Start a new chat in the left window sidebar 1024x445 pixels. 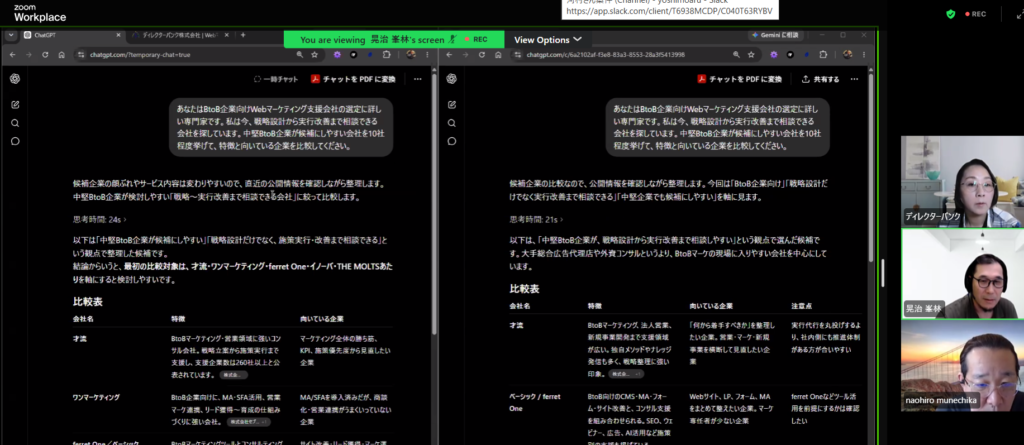[x=15, y=105]
